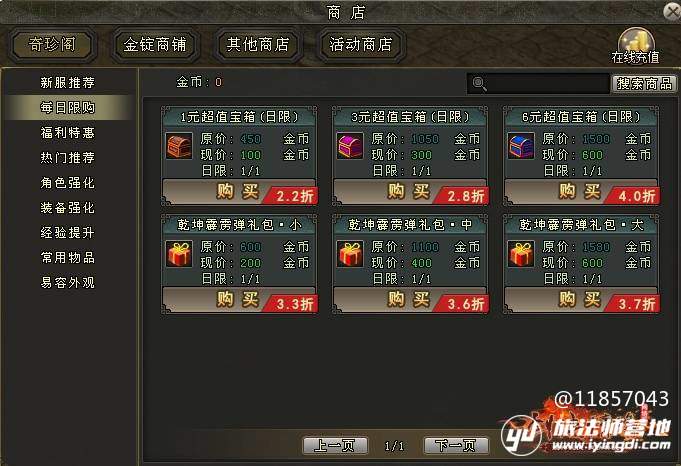Image resolution: width=681 pixels, height=466 pixels.
Task: Click the 6元超值宝箱 blue chest icon
Action: click(521, 146)
